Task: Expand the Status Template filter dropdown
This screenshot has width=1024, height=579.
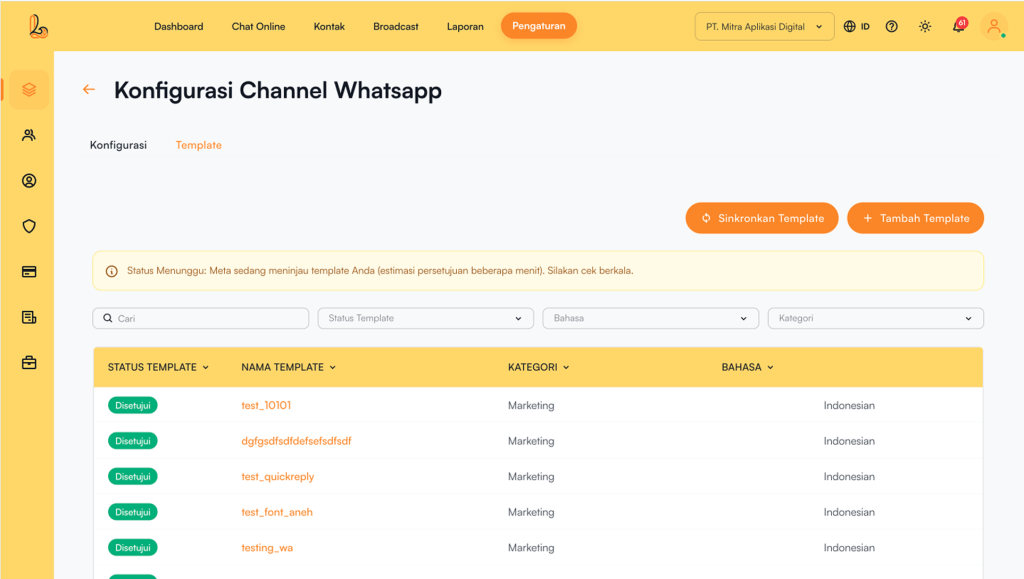Action: [x=425, y=318]
